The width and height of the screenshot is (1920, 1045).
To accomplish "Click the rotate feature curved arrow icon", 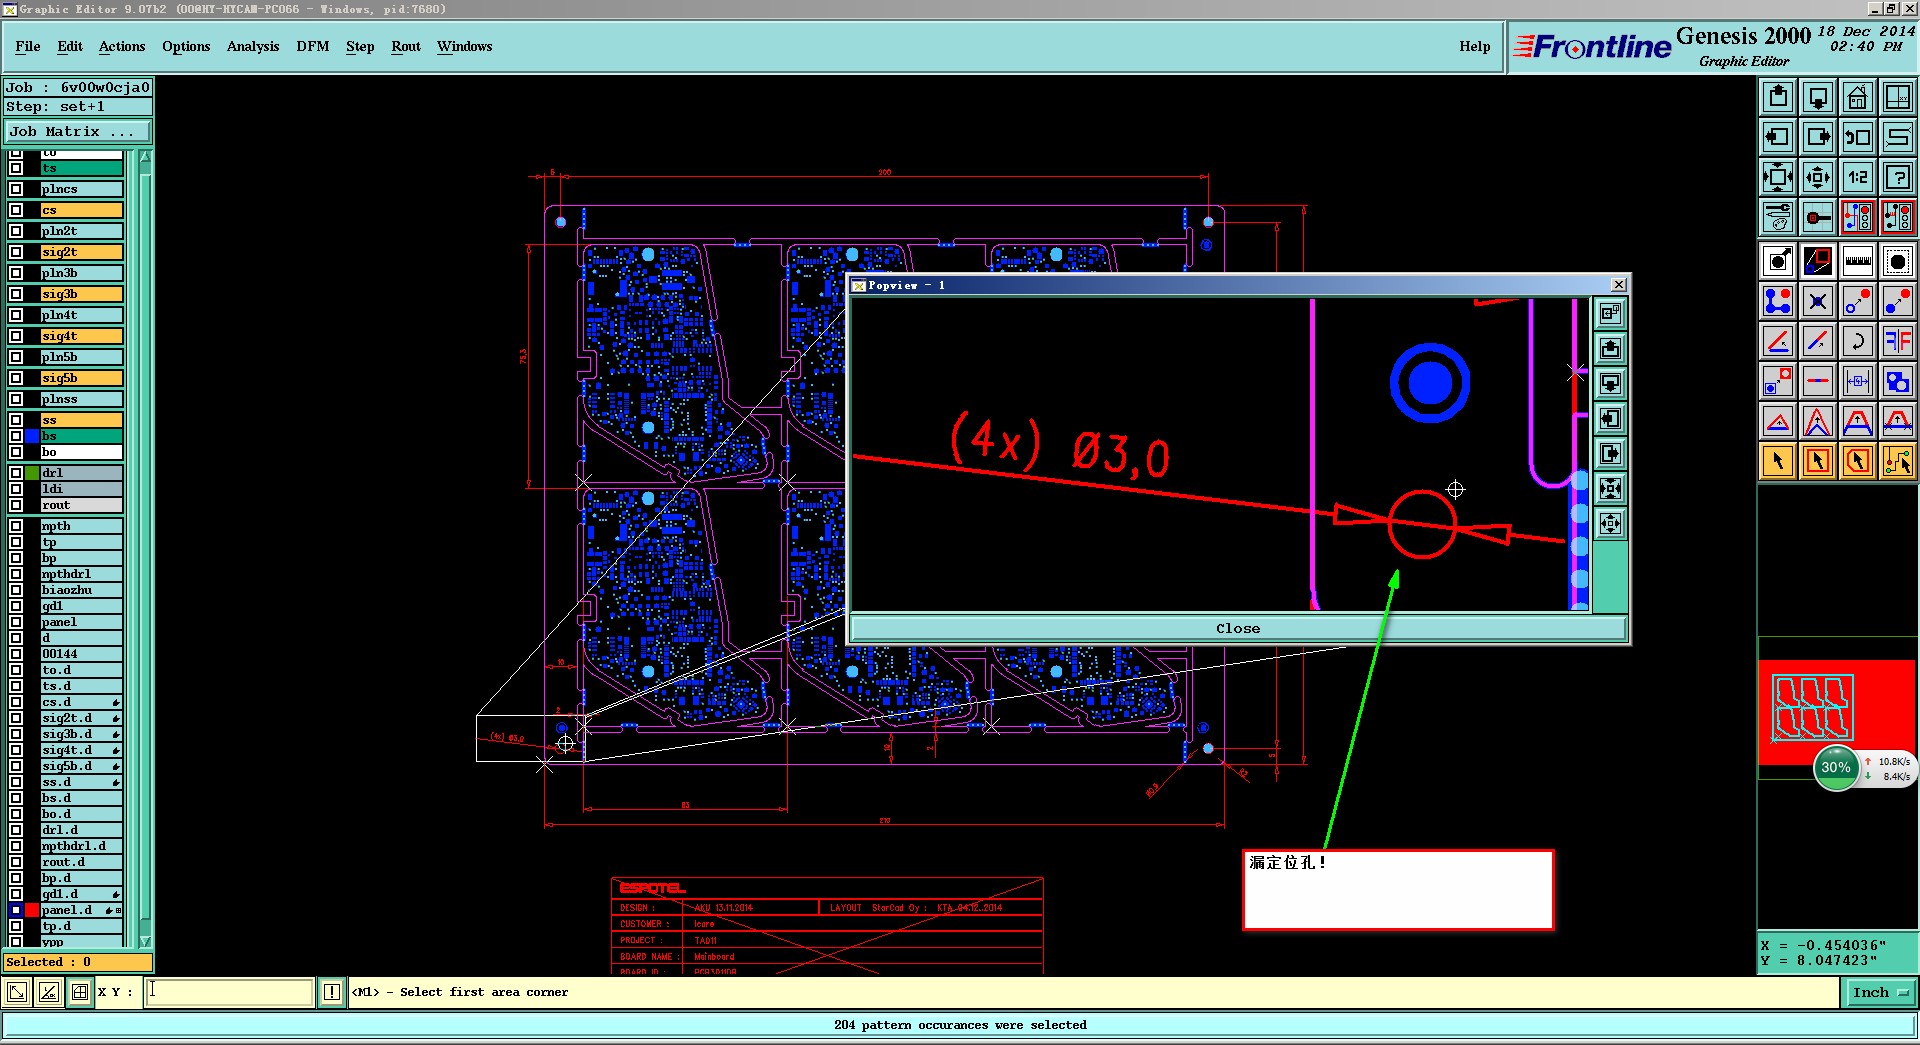I will [x=1858, y=341].
